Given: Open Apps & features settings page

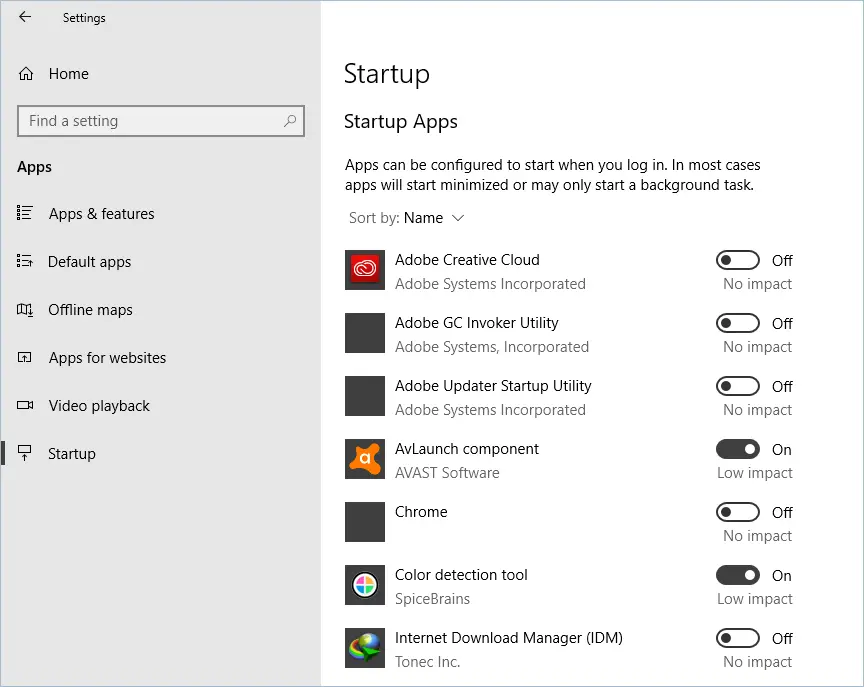Looking at the screenshot, I should [x=101, y=214].
